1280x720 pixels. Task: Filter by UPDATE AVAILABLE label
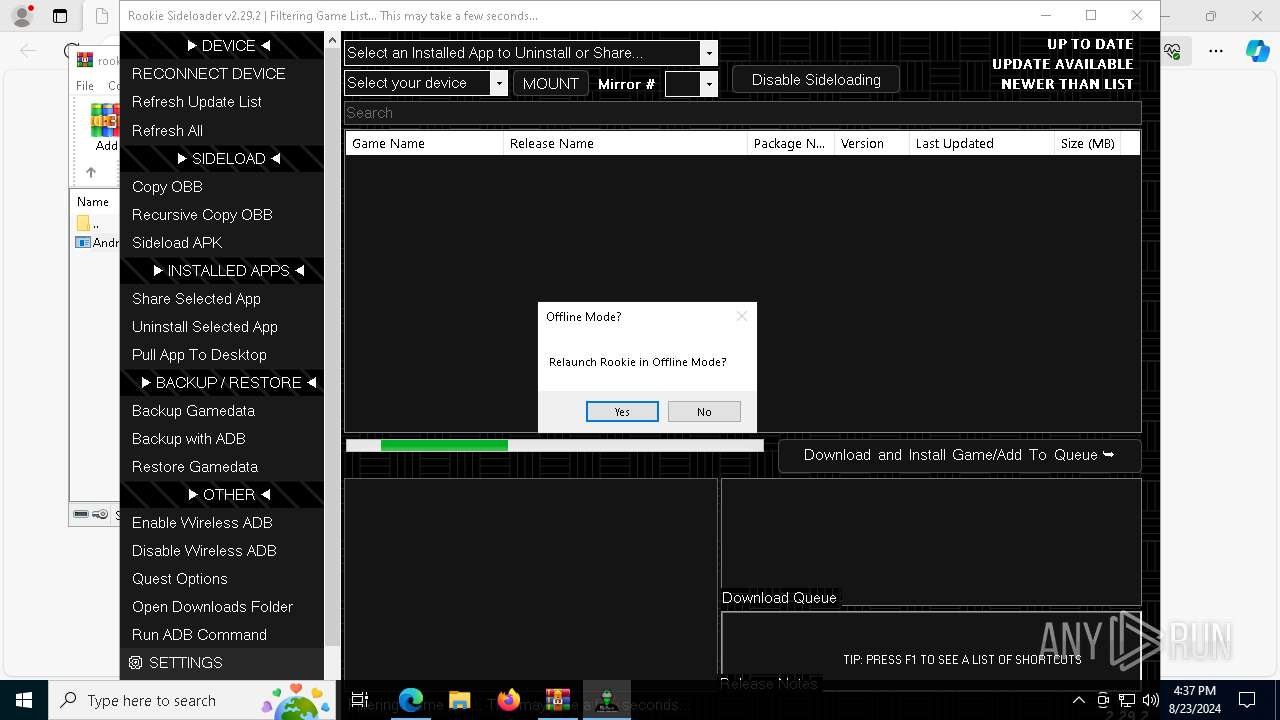[1062, 64]
